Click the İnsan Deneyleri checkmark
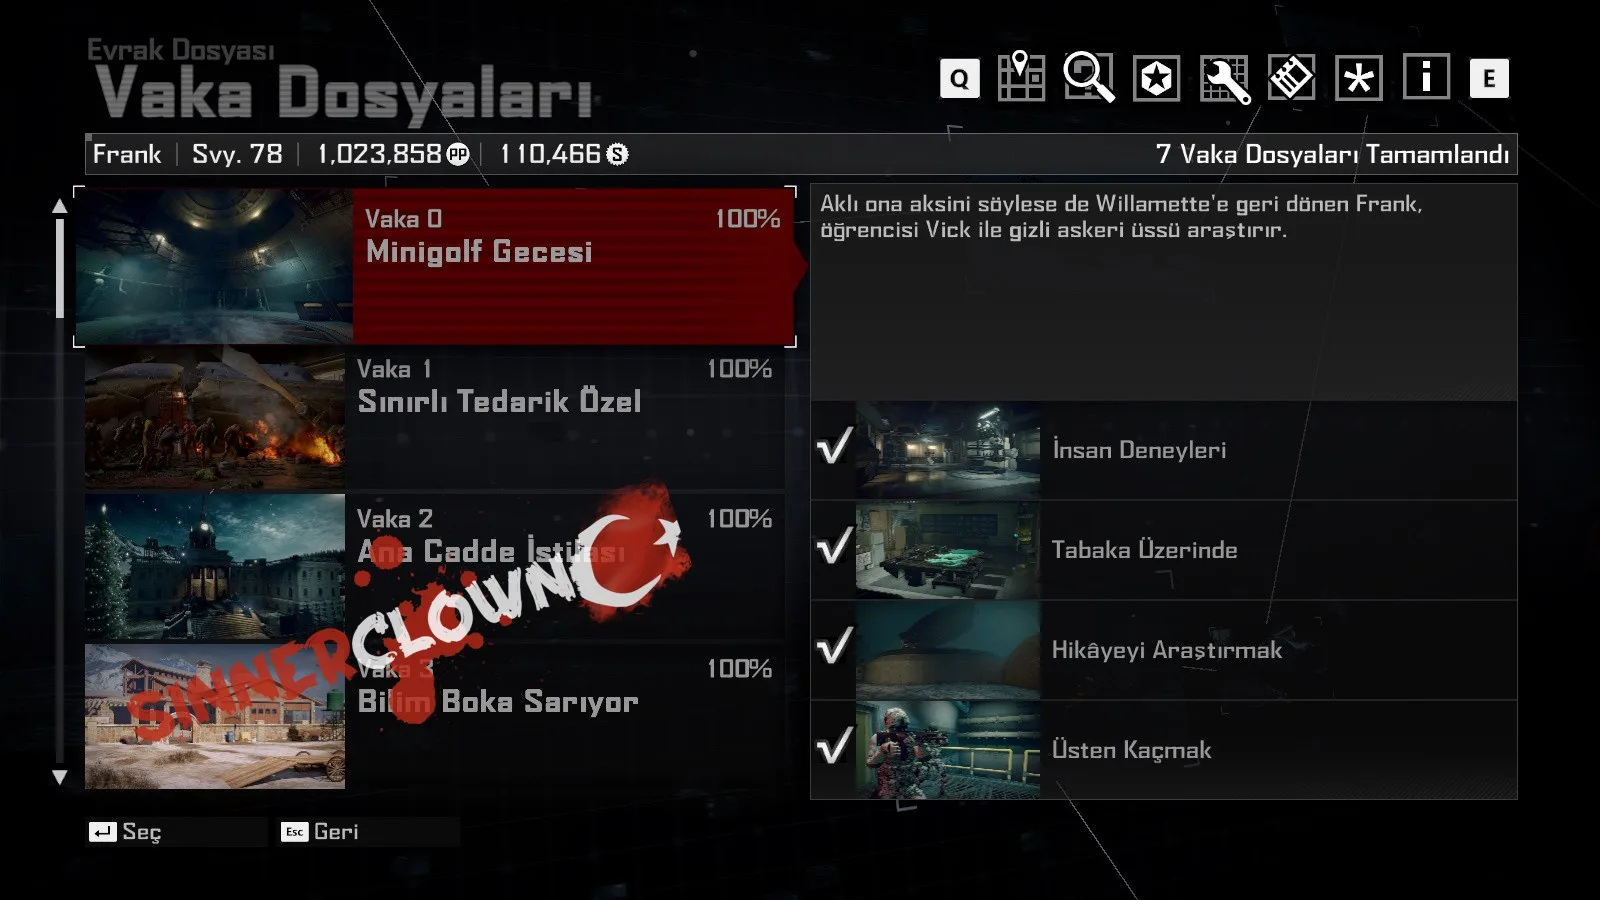 coord(834,446)
